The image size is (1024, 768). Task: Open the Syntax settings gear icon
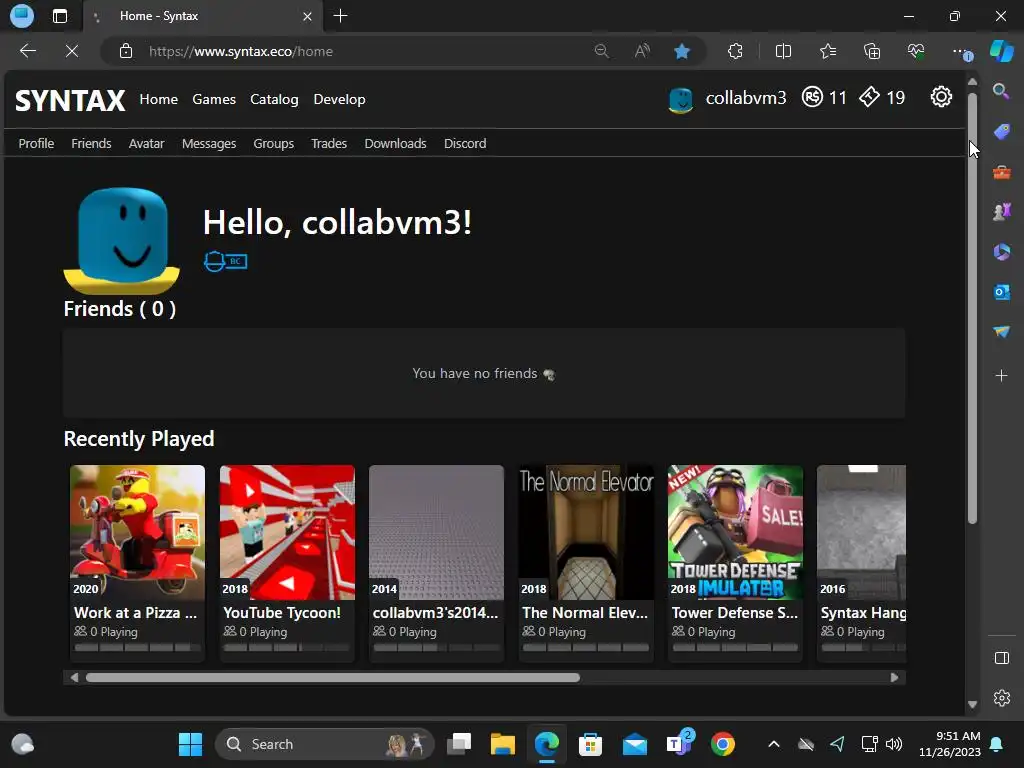941,97
